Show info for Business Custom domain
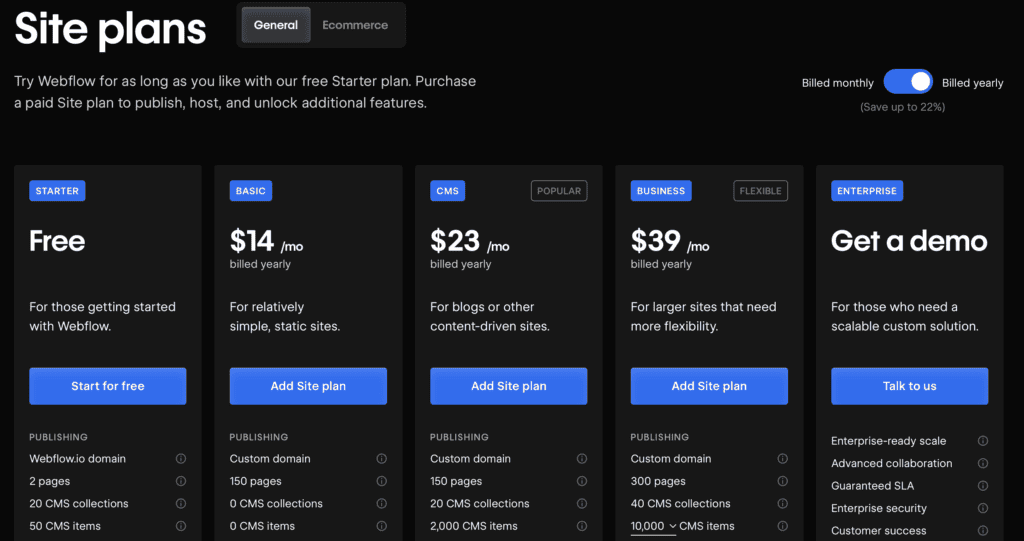The width and height of the screenshot is (1024, 541). [782, 459]
